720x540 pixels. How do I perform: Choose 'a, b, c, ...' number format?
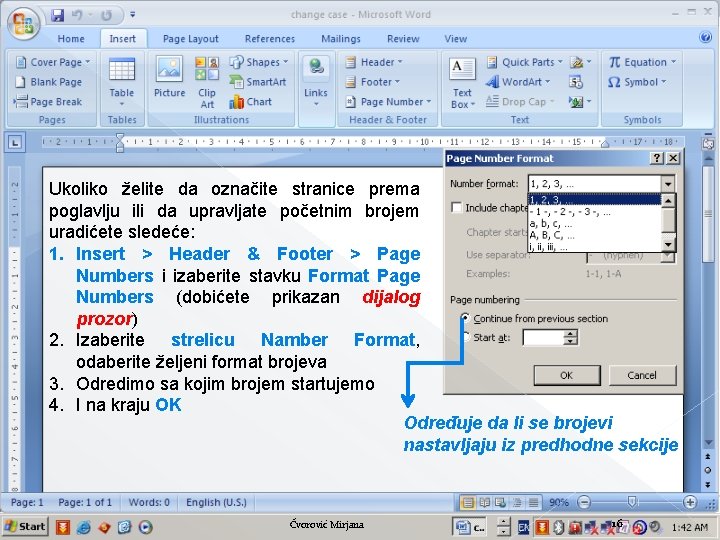click(594, 224)
